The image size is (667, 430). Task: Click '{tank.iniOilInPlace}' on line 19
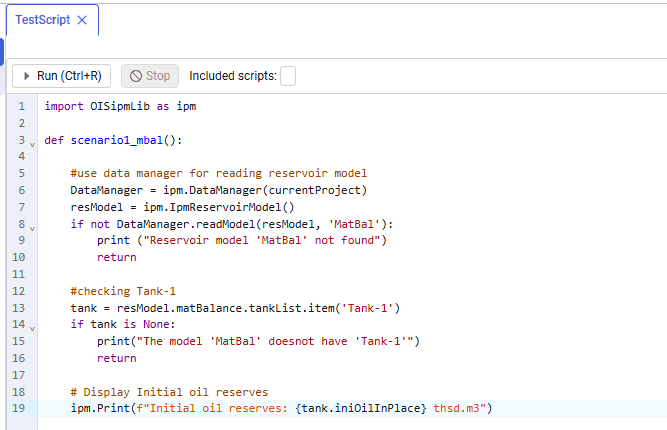coord(361,408)
